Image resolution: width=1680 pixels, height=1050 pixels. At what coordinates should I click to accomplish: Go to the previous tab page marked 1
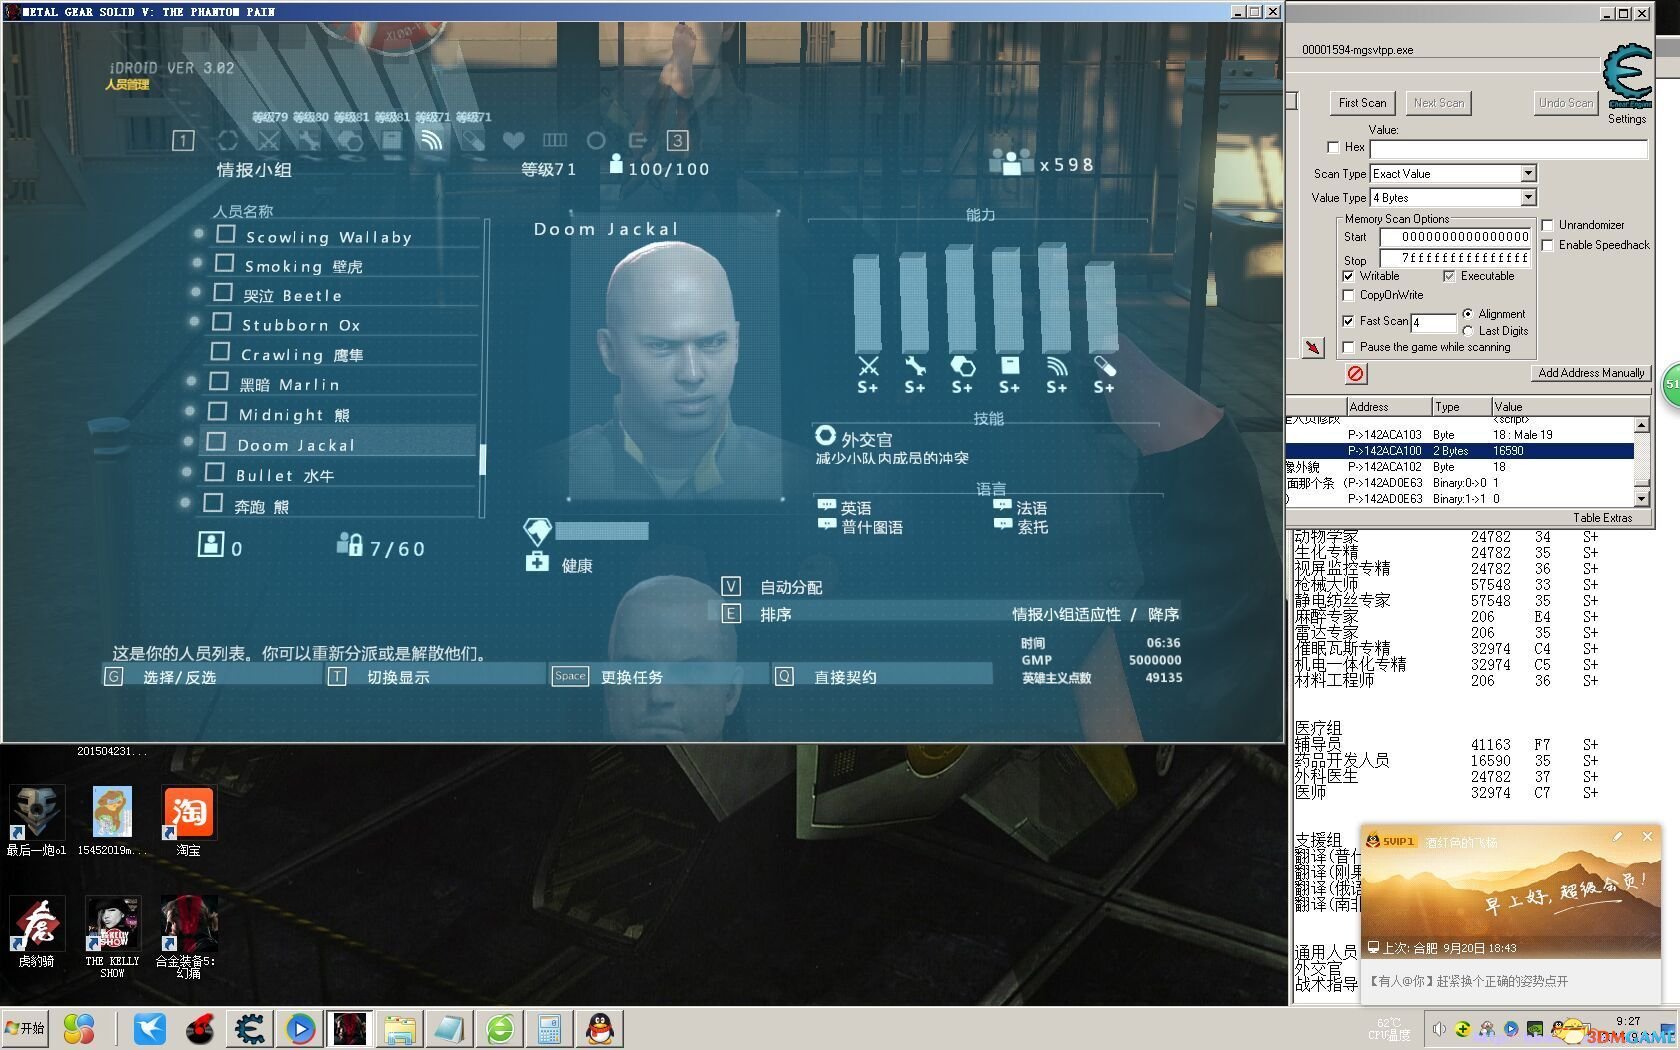(183, 141)
